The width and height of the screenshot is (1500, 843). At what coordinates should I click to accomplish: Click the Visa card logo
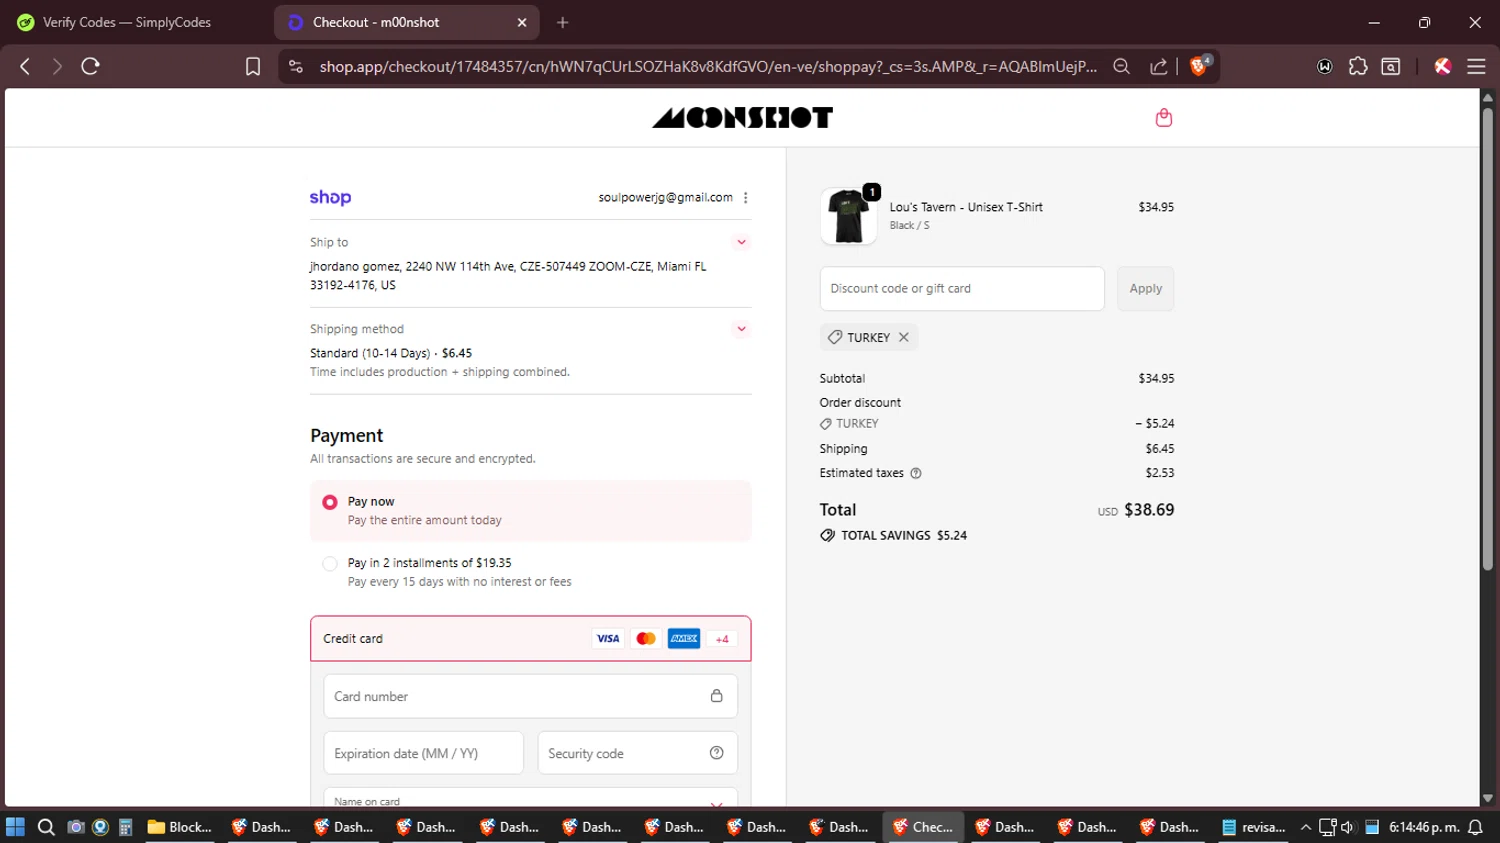(608, 639)
